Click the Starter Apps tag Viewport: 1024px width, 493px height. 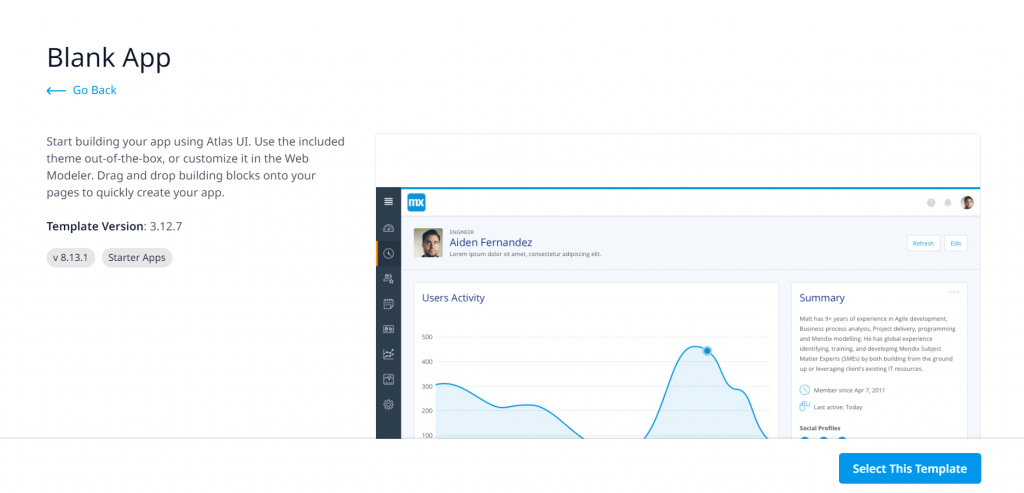point(137,257)
